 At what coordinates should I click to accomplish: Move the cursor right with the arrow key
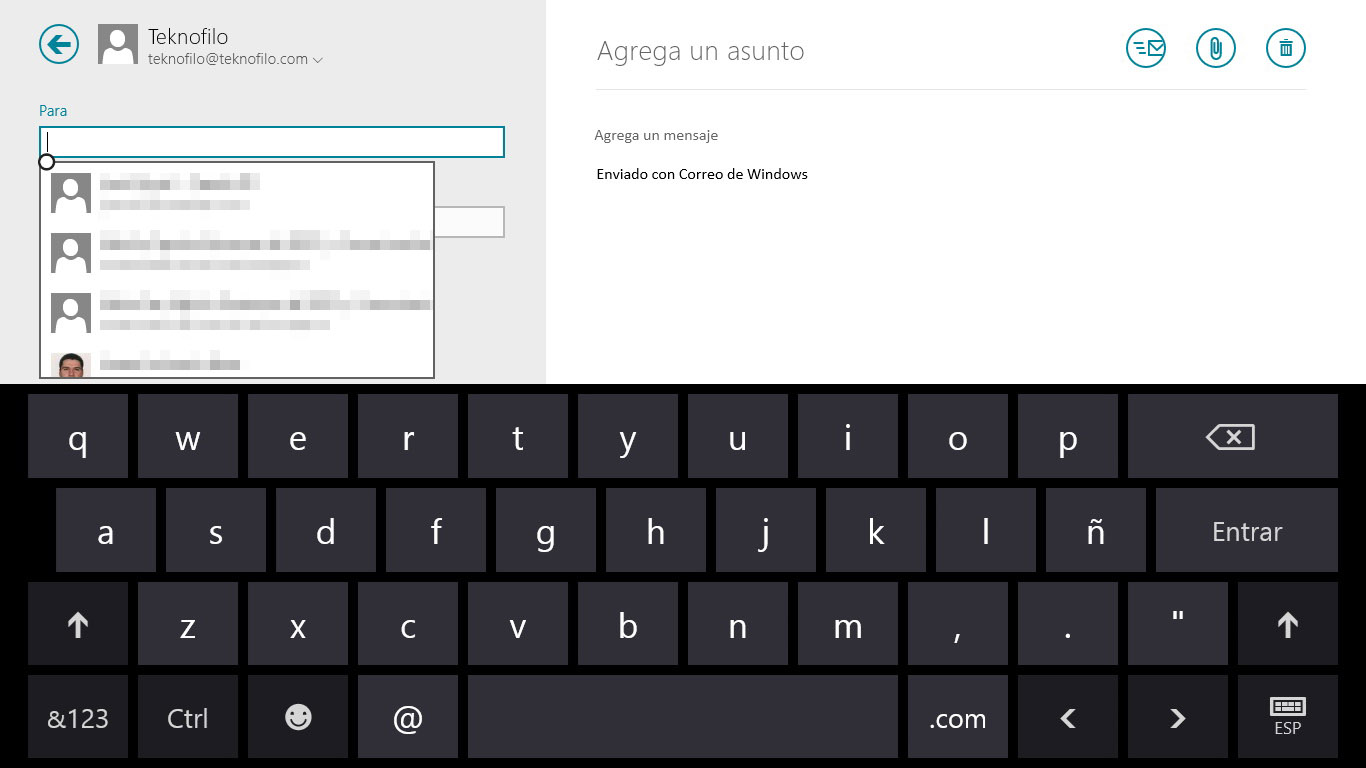click(x=1178, y=717)
